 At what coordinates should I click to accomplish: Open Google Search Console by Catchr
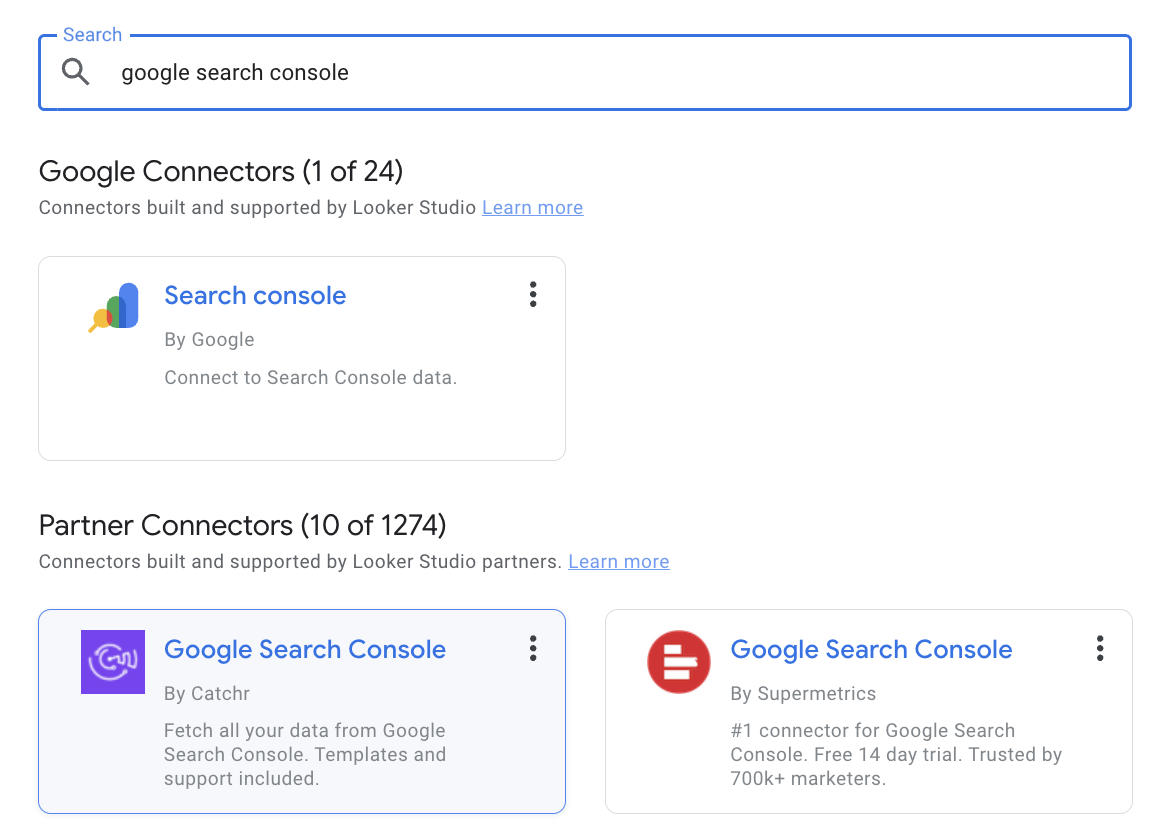304,649
